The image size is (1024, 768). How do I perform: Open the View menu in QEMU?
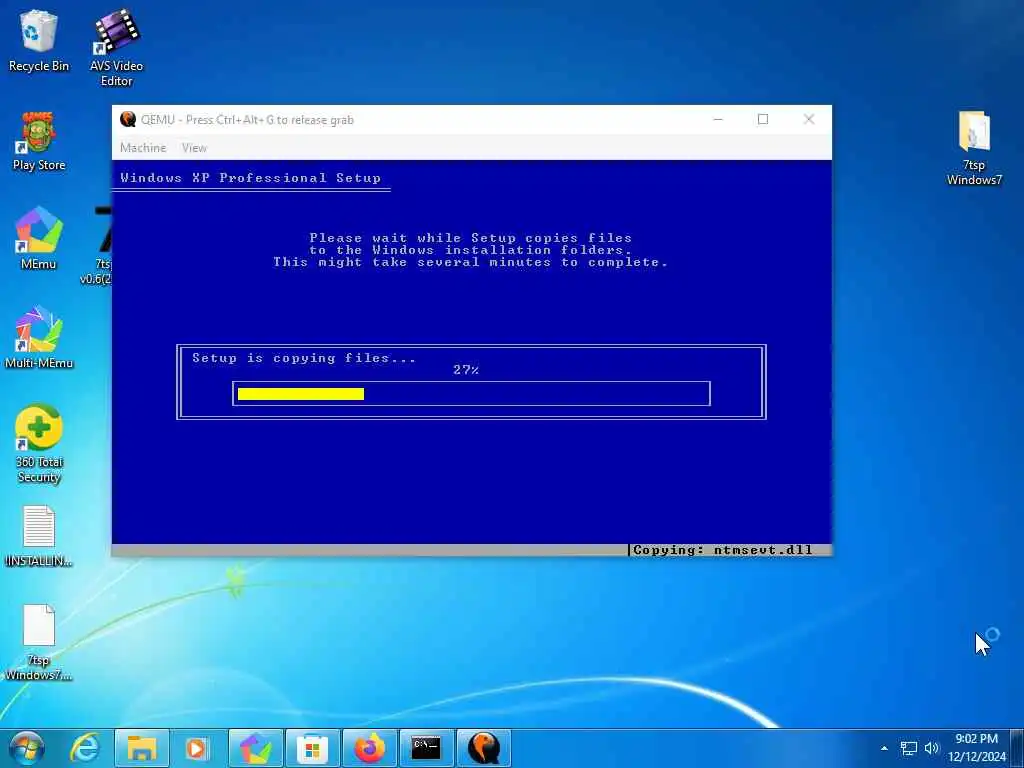click(194, 148)
